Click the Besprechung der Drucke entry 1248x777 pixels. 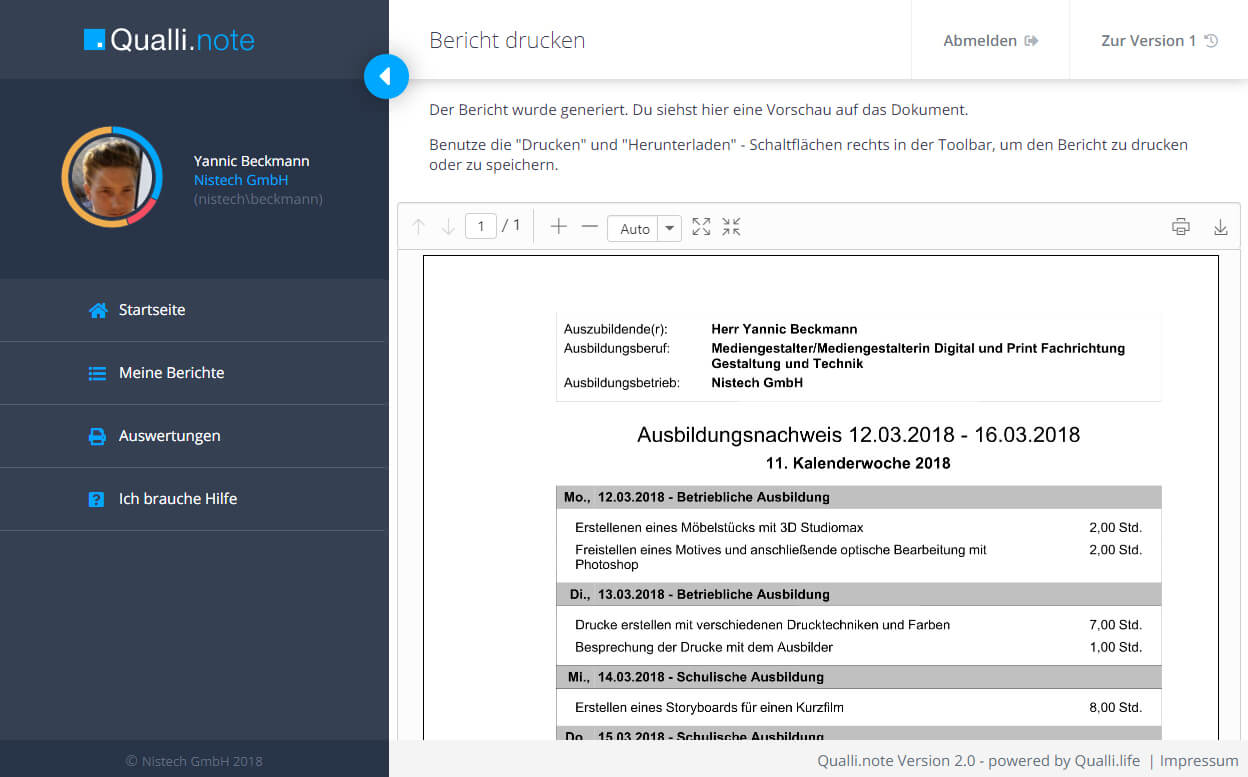tap(704, 647)
